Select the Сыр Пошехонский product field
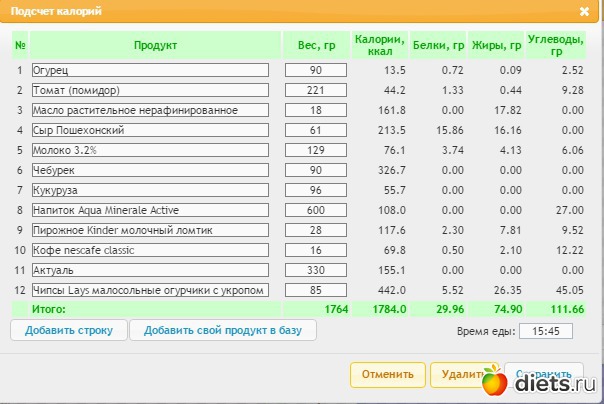The image size is (604, 404). pos(150,130)
